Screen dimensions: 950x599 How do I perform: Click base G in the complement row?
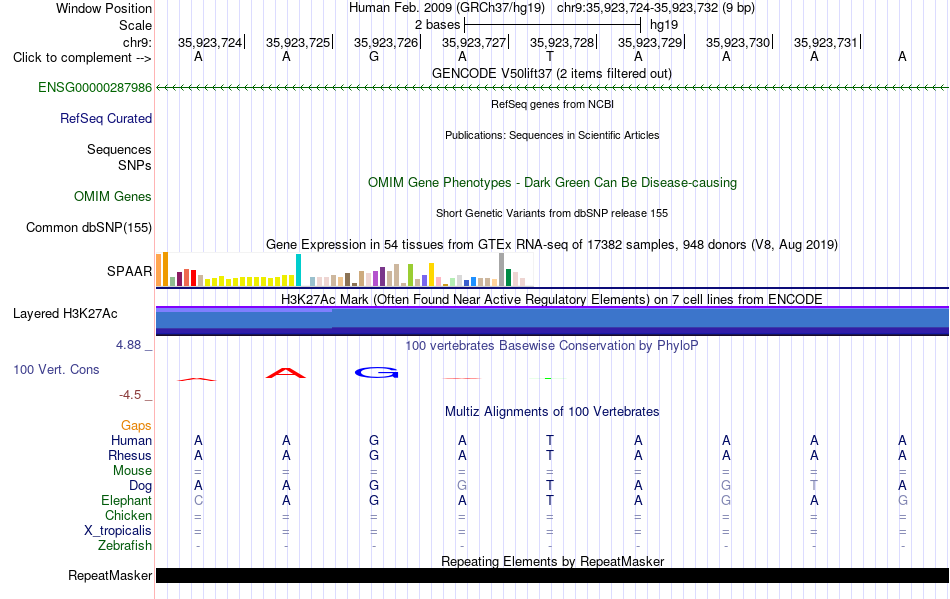(374, 57)
